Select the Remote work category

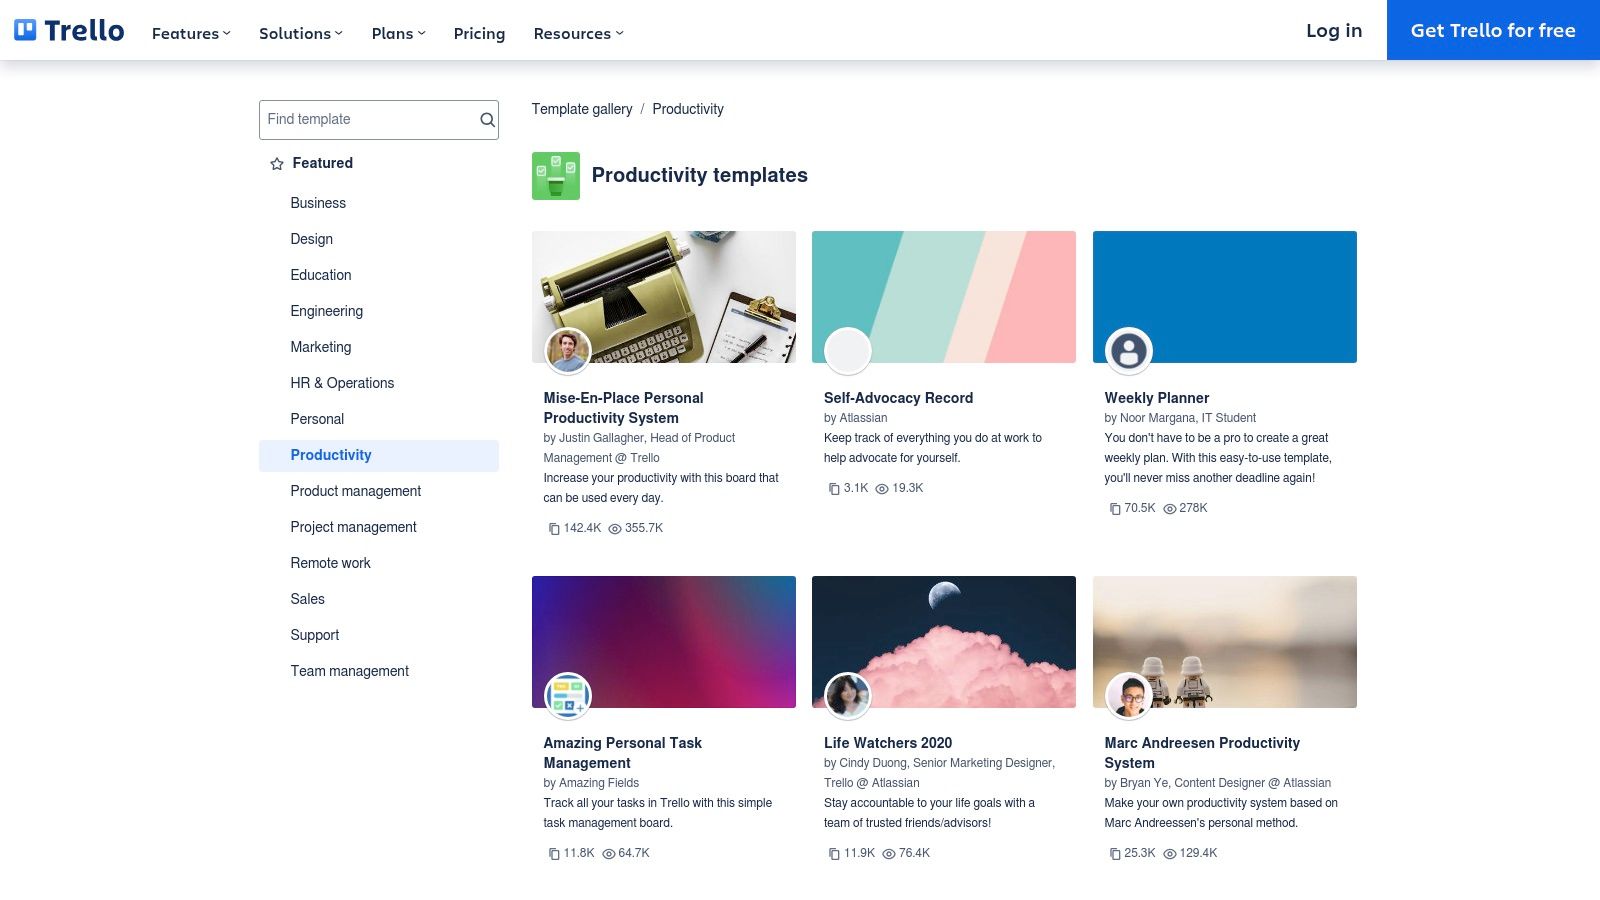coord(331,563)
